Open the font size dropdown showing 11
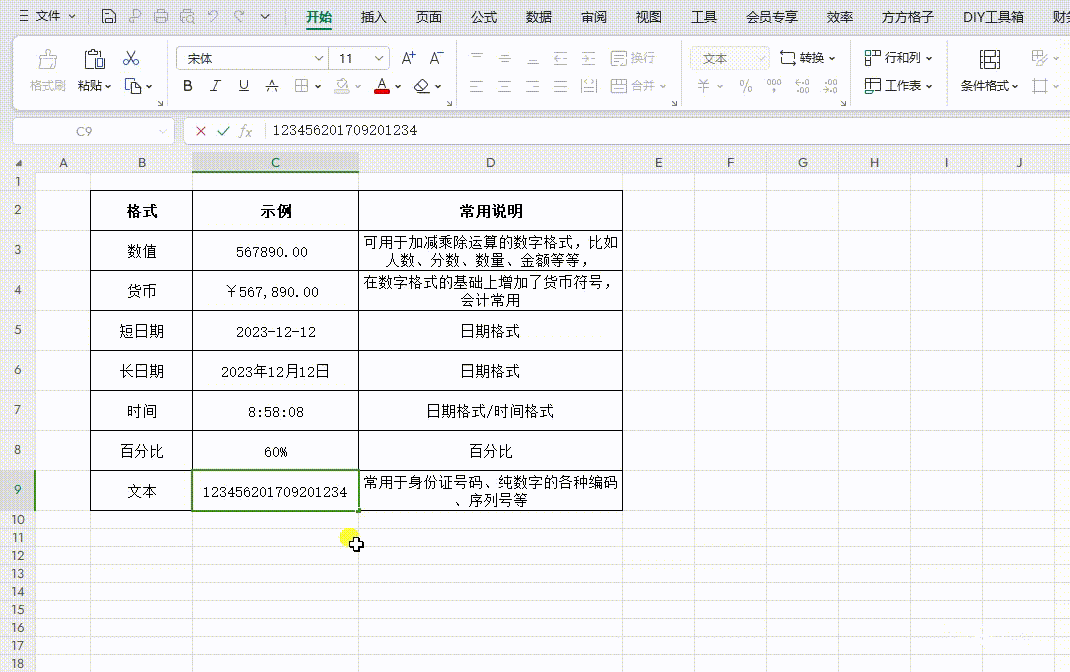The width and height of the screenshot is (1070, 672). coord(379,59)
